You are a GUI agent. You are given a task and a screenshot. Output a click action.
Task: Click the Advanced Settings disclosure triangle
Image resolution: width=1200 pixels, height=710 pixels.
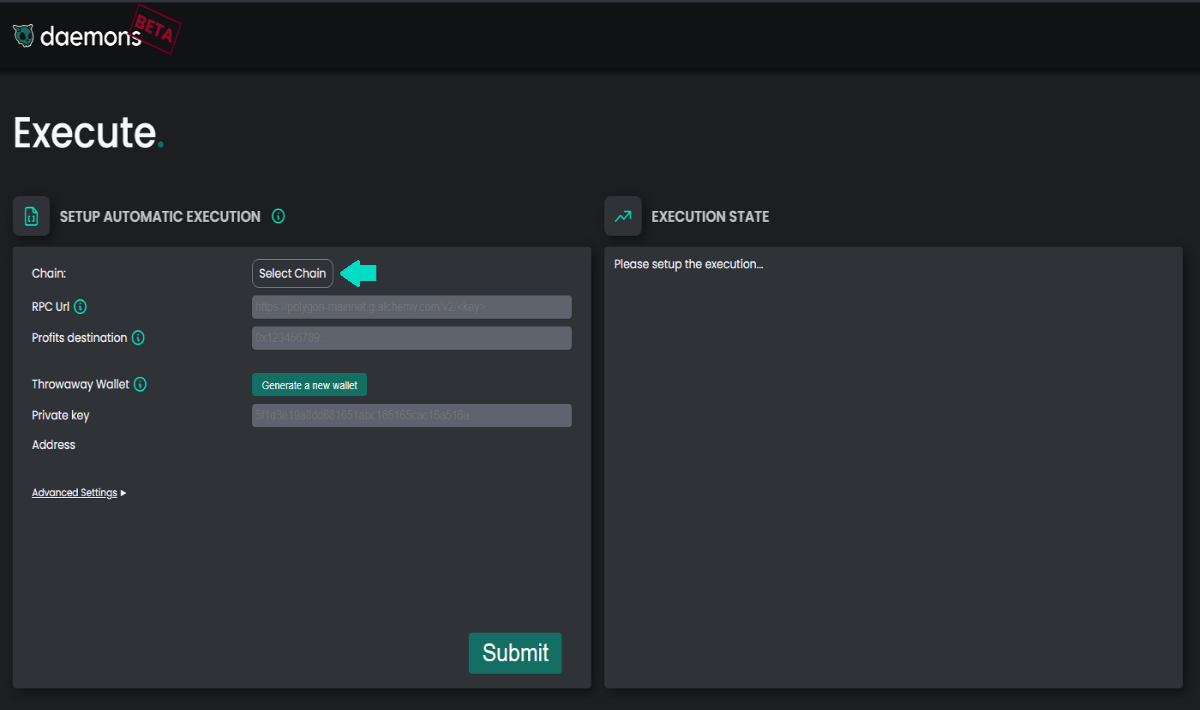pyautogui.click(x=123, y=493)
